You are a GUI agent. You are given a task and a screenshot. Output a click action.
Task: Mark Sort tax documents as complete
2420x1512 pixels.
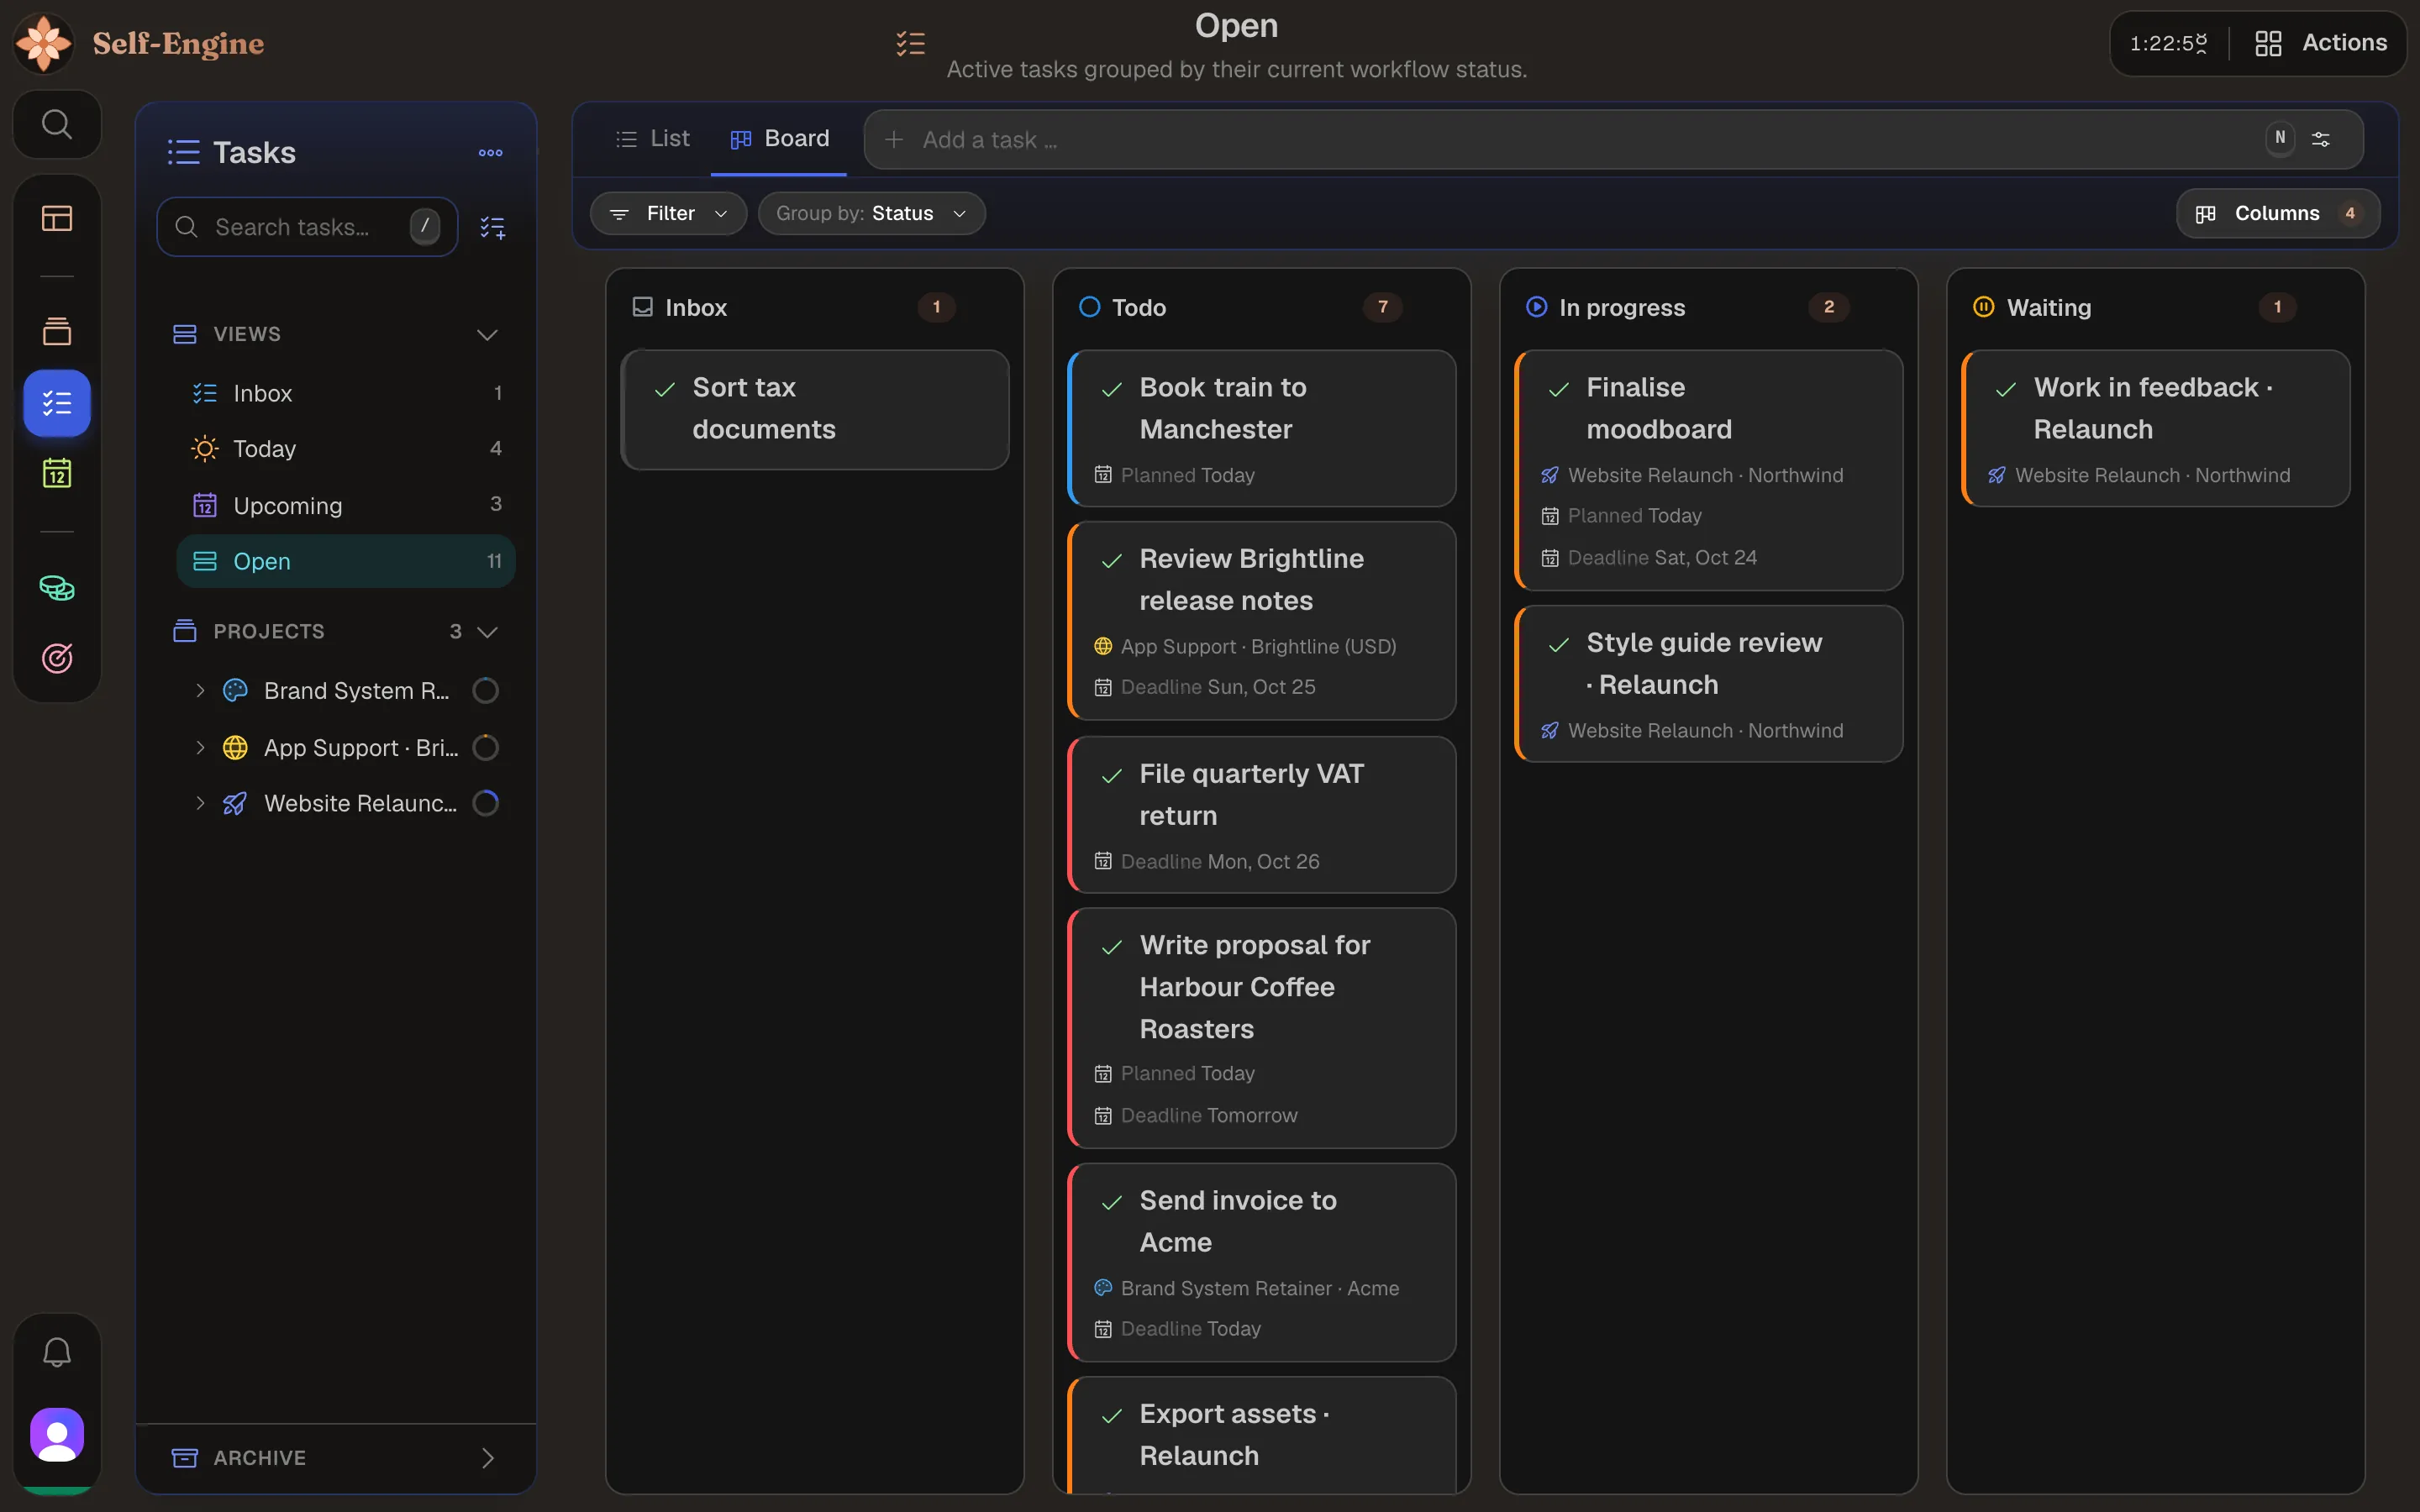coord(664,389)
